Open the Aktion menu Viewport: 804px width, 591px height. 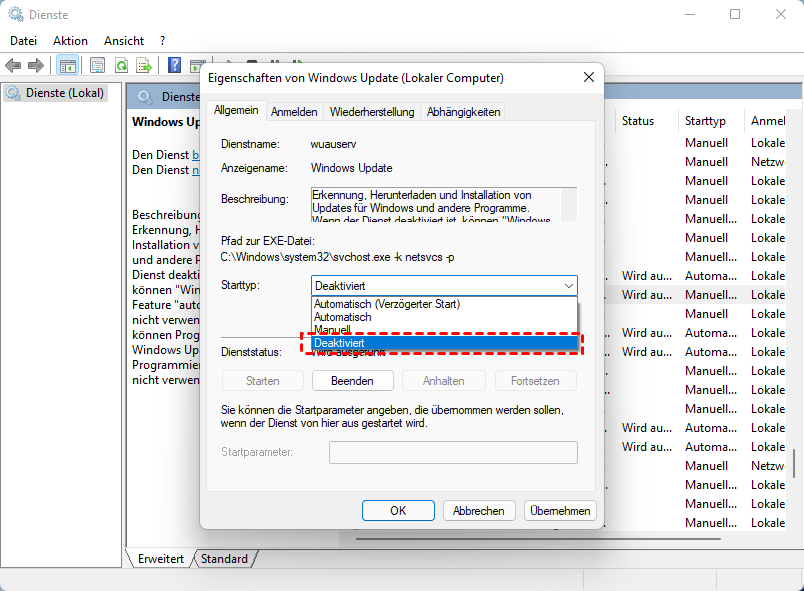click(70, 41)
